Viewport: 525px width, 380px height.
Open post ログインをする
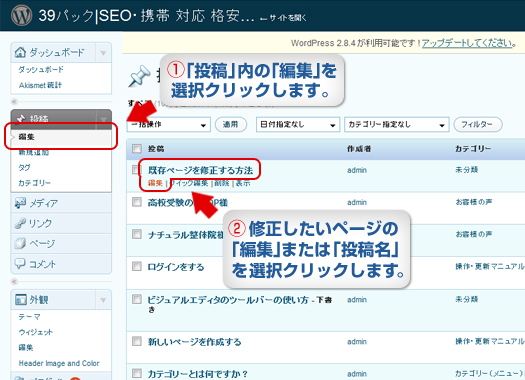click(176, 267)
